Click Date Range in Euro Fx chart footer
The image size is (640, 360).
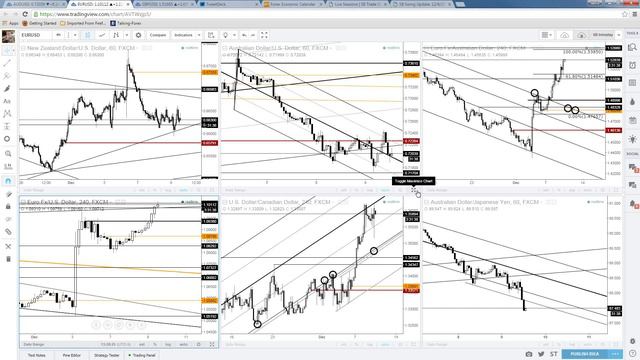point(33,344)
